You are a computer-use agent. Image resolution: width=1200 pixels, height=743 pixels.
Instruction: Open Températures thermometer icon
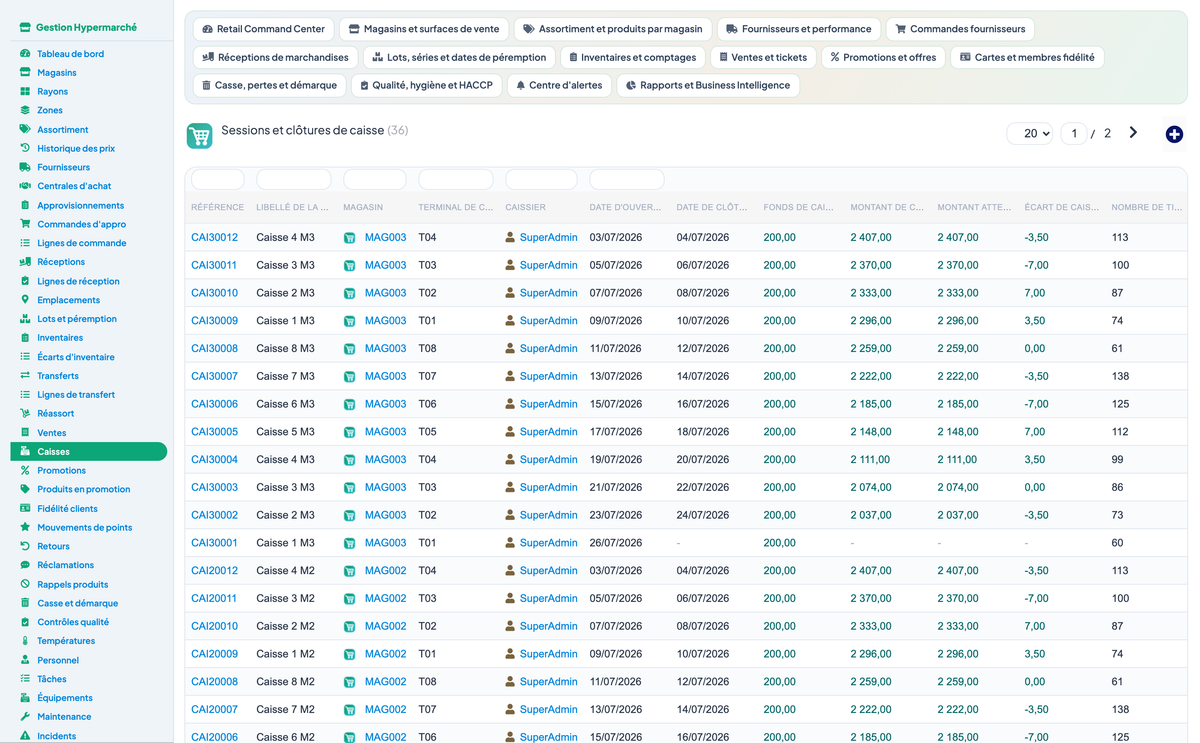pyautogui.click(x=25, y=640)
